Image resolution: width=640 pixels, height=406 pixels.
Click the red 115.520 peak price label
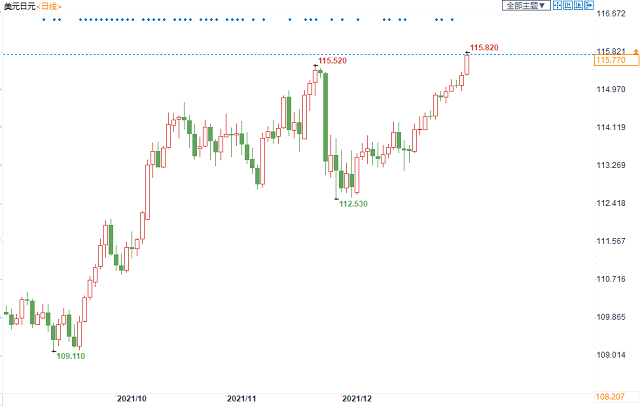[332, 62]
